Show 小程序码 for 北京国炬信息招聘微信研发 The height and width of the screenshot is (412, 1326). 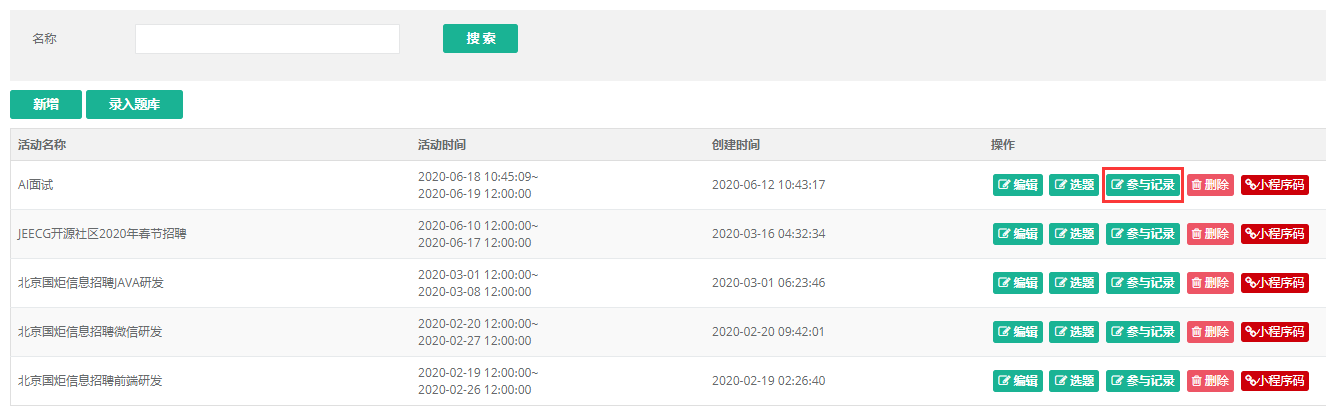(x=1275, y=332)
